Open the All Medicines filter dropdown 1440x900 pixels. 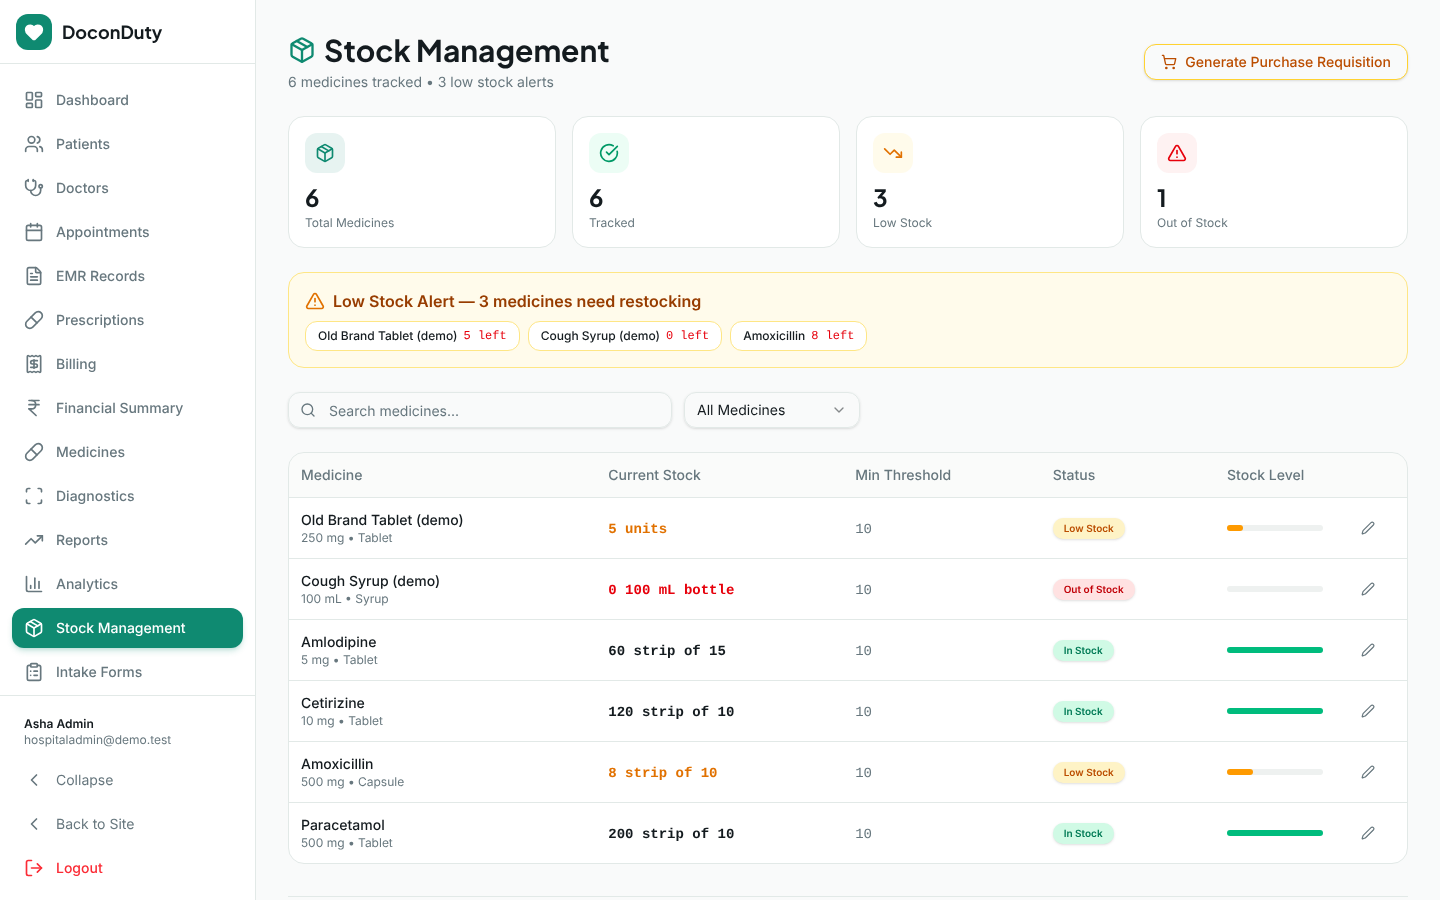point(772,410)
